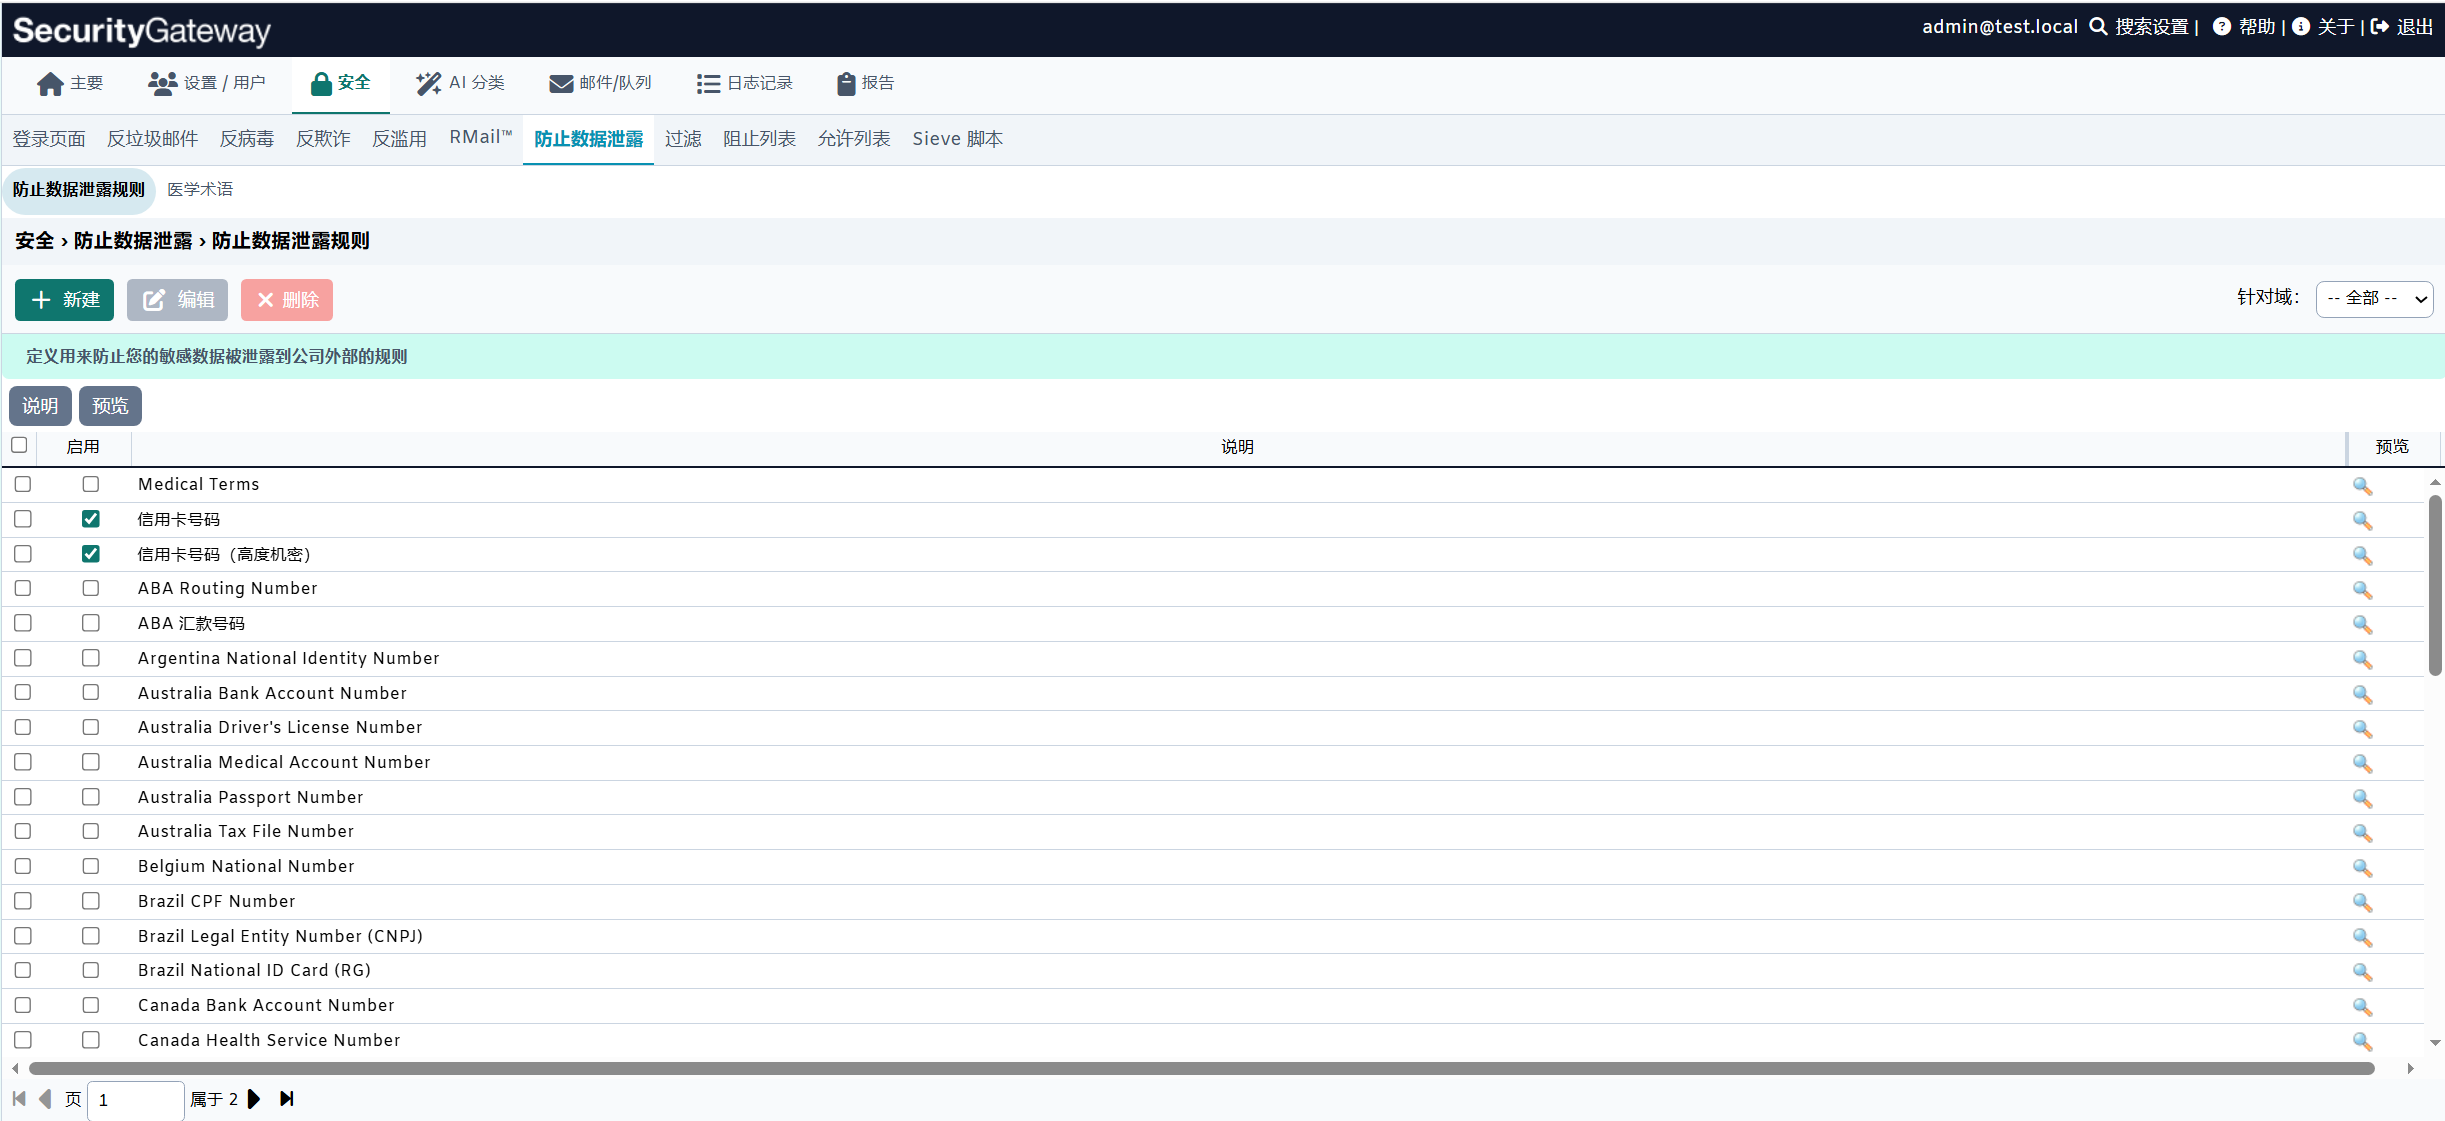Click the about info icon
Image resolution: width=2445 pixels, height=1121 pixels.
2301,27
